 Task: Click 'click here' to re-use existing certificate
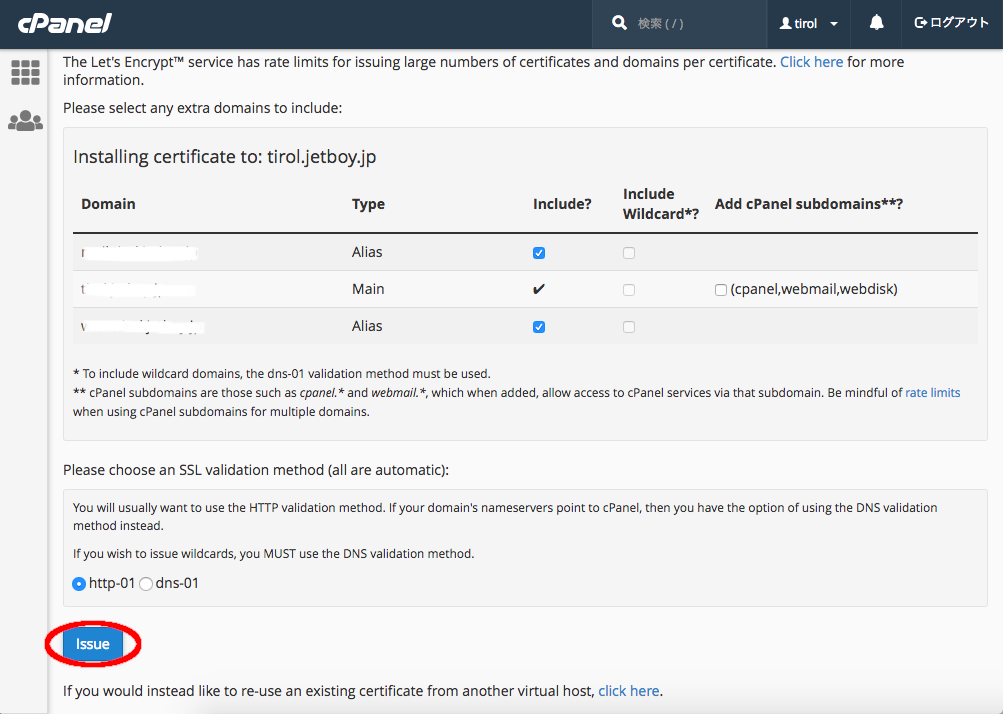click(629, 691)
